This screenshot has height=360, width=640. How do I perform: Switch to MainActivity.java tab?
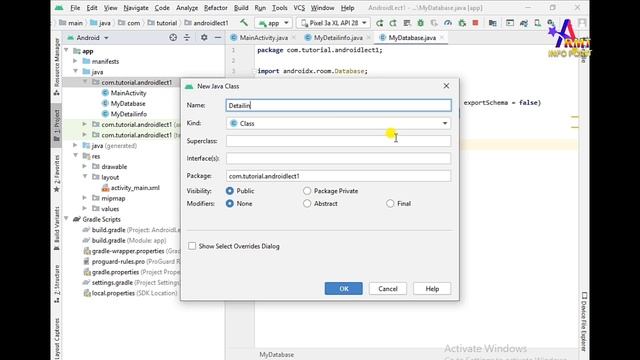coord(263,38)
